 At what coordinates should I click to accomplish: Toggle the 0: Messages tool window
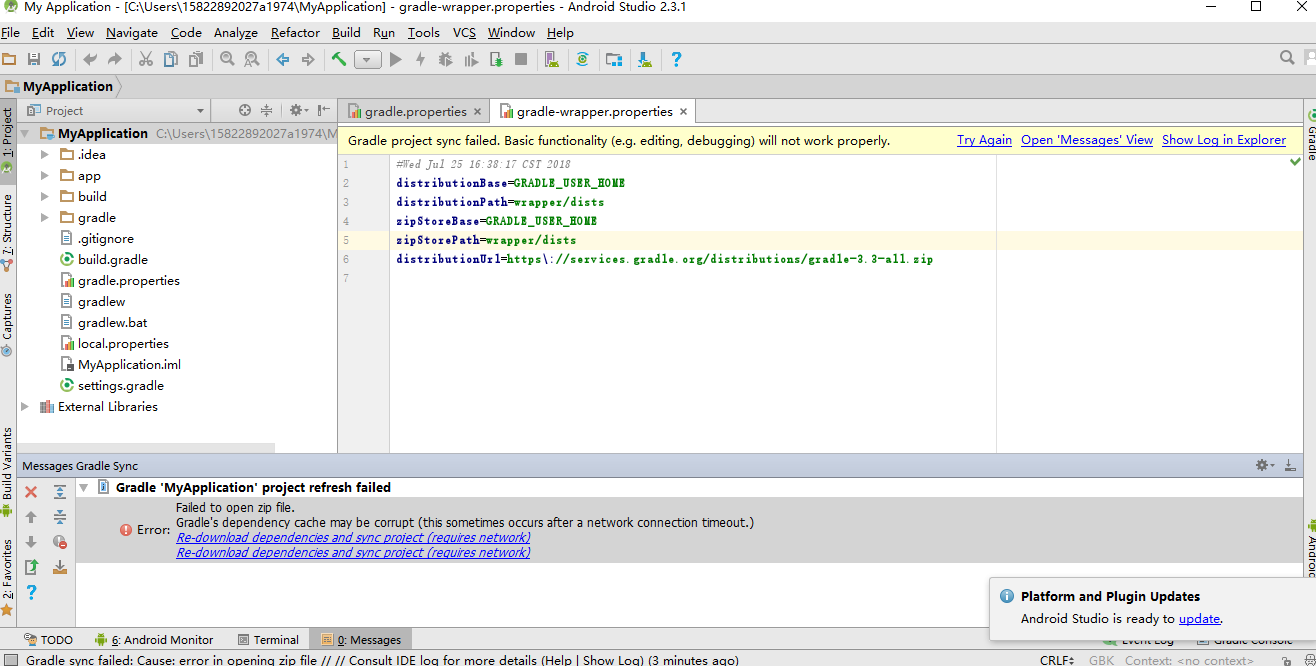tap(361, 639)
